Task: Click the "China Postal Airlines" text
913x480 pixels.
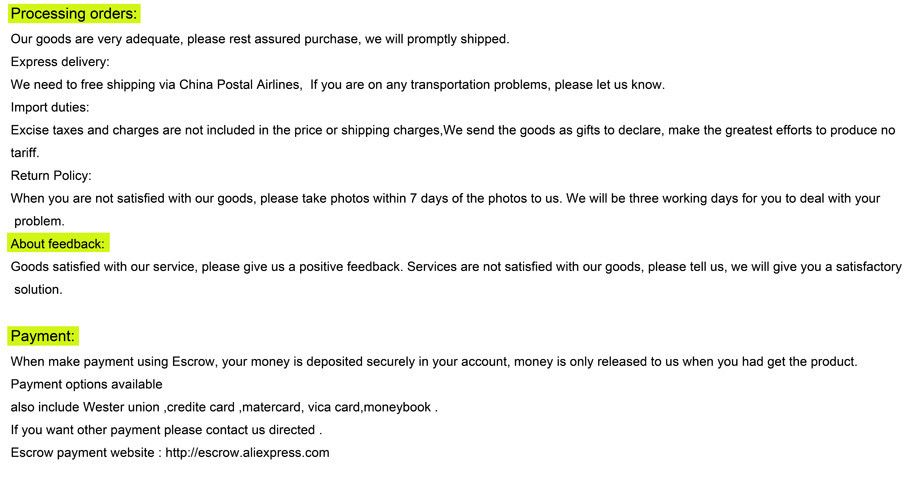Action: tap(240, 85)
